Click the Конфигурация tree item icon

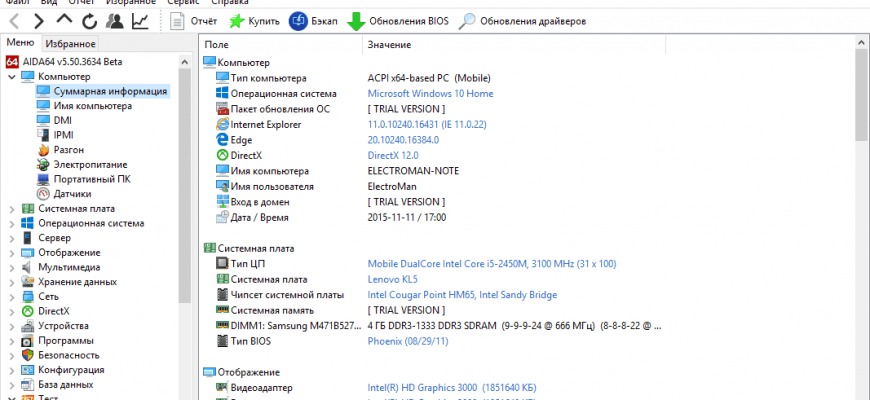pos(28,369)
